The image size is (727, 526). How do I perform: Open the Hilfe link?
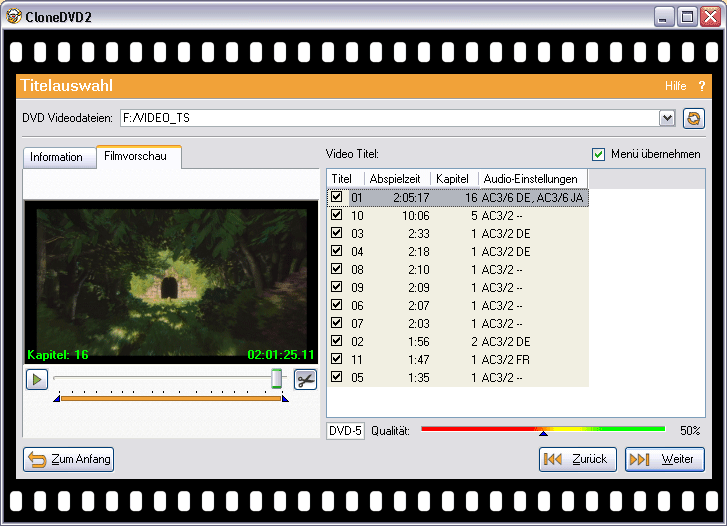pos(676,86)
